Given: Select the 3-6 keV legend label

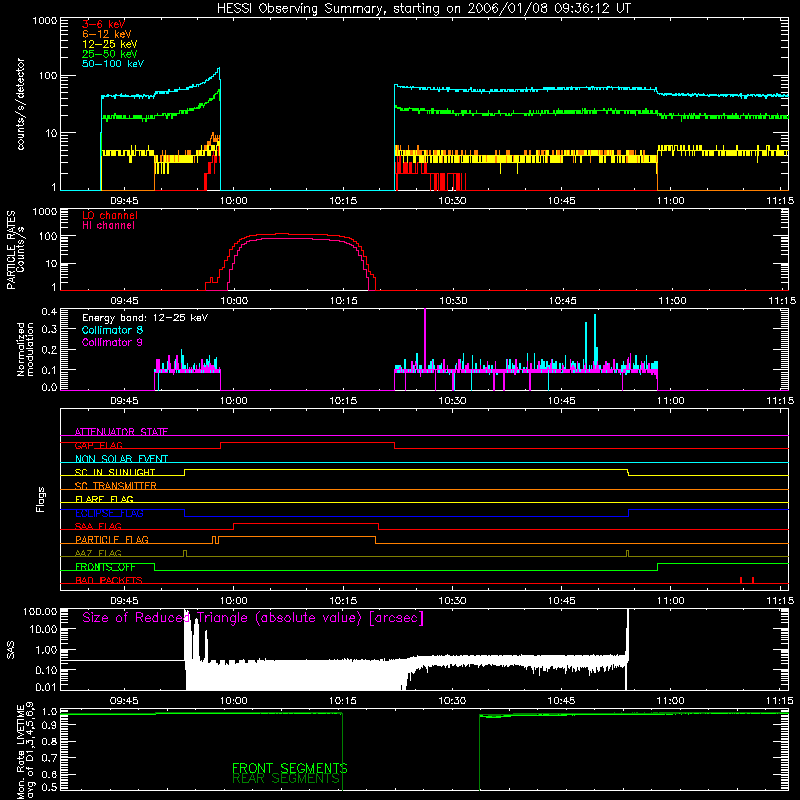Looking at the screenshot, I should pos(103,24).
